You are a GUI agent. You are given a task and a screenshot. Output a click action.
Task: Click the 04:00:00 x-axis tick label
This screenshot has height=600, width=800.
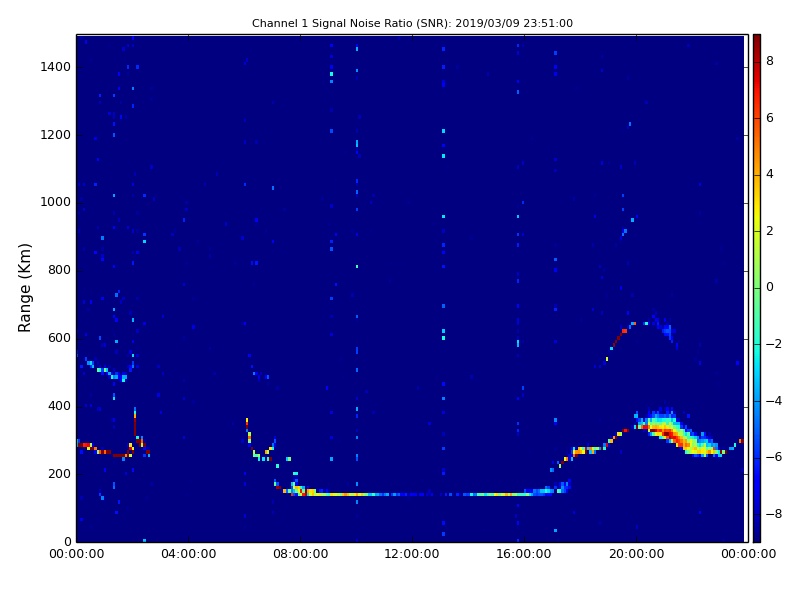(188, 554)
